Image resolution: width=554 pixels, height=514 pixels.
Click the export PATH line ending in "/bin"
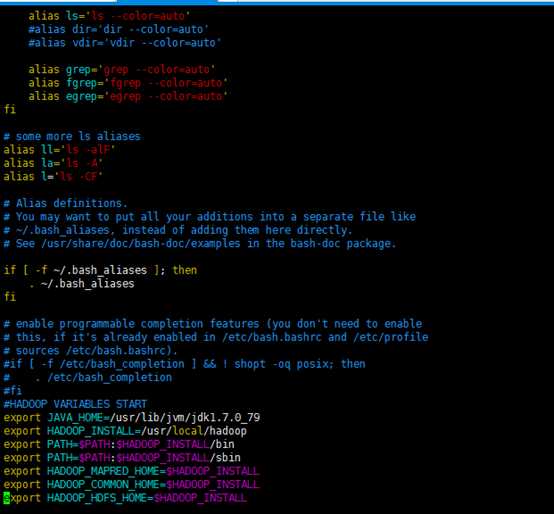click(119, 444)
